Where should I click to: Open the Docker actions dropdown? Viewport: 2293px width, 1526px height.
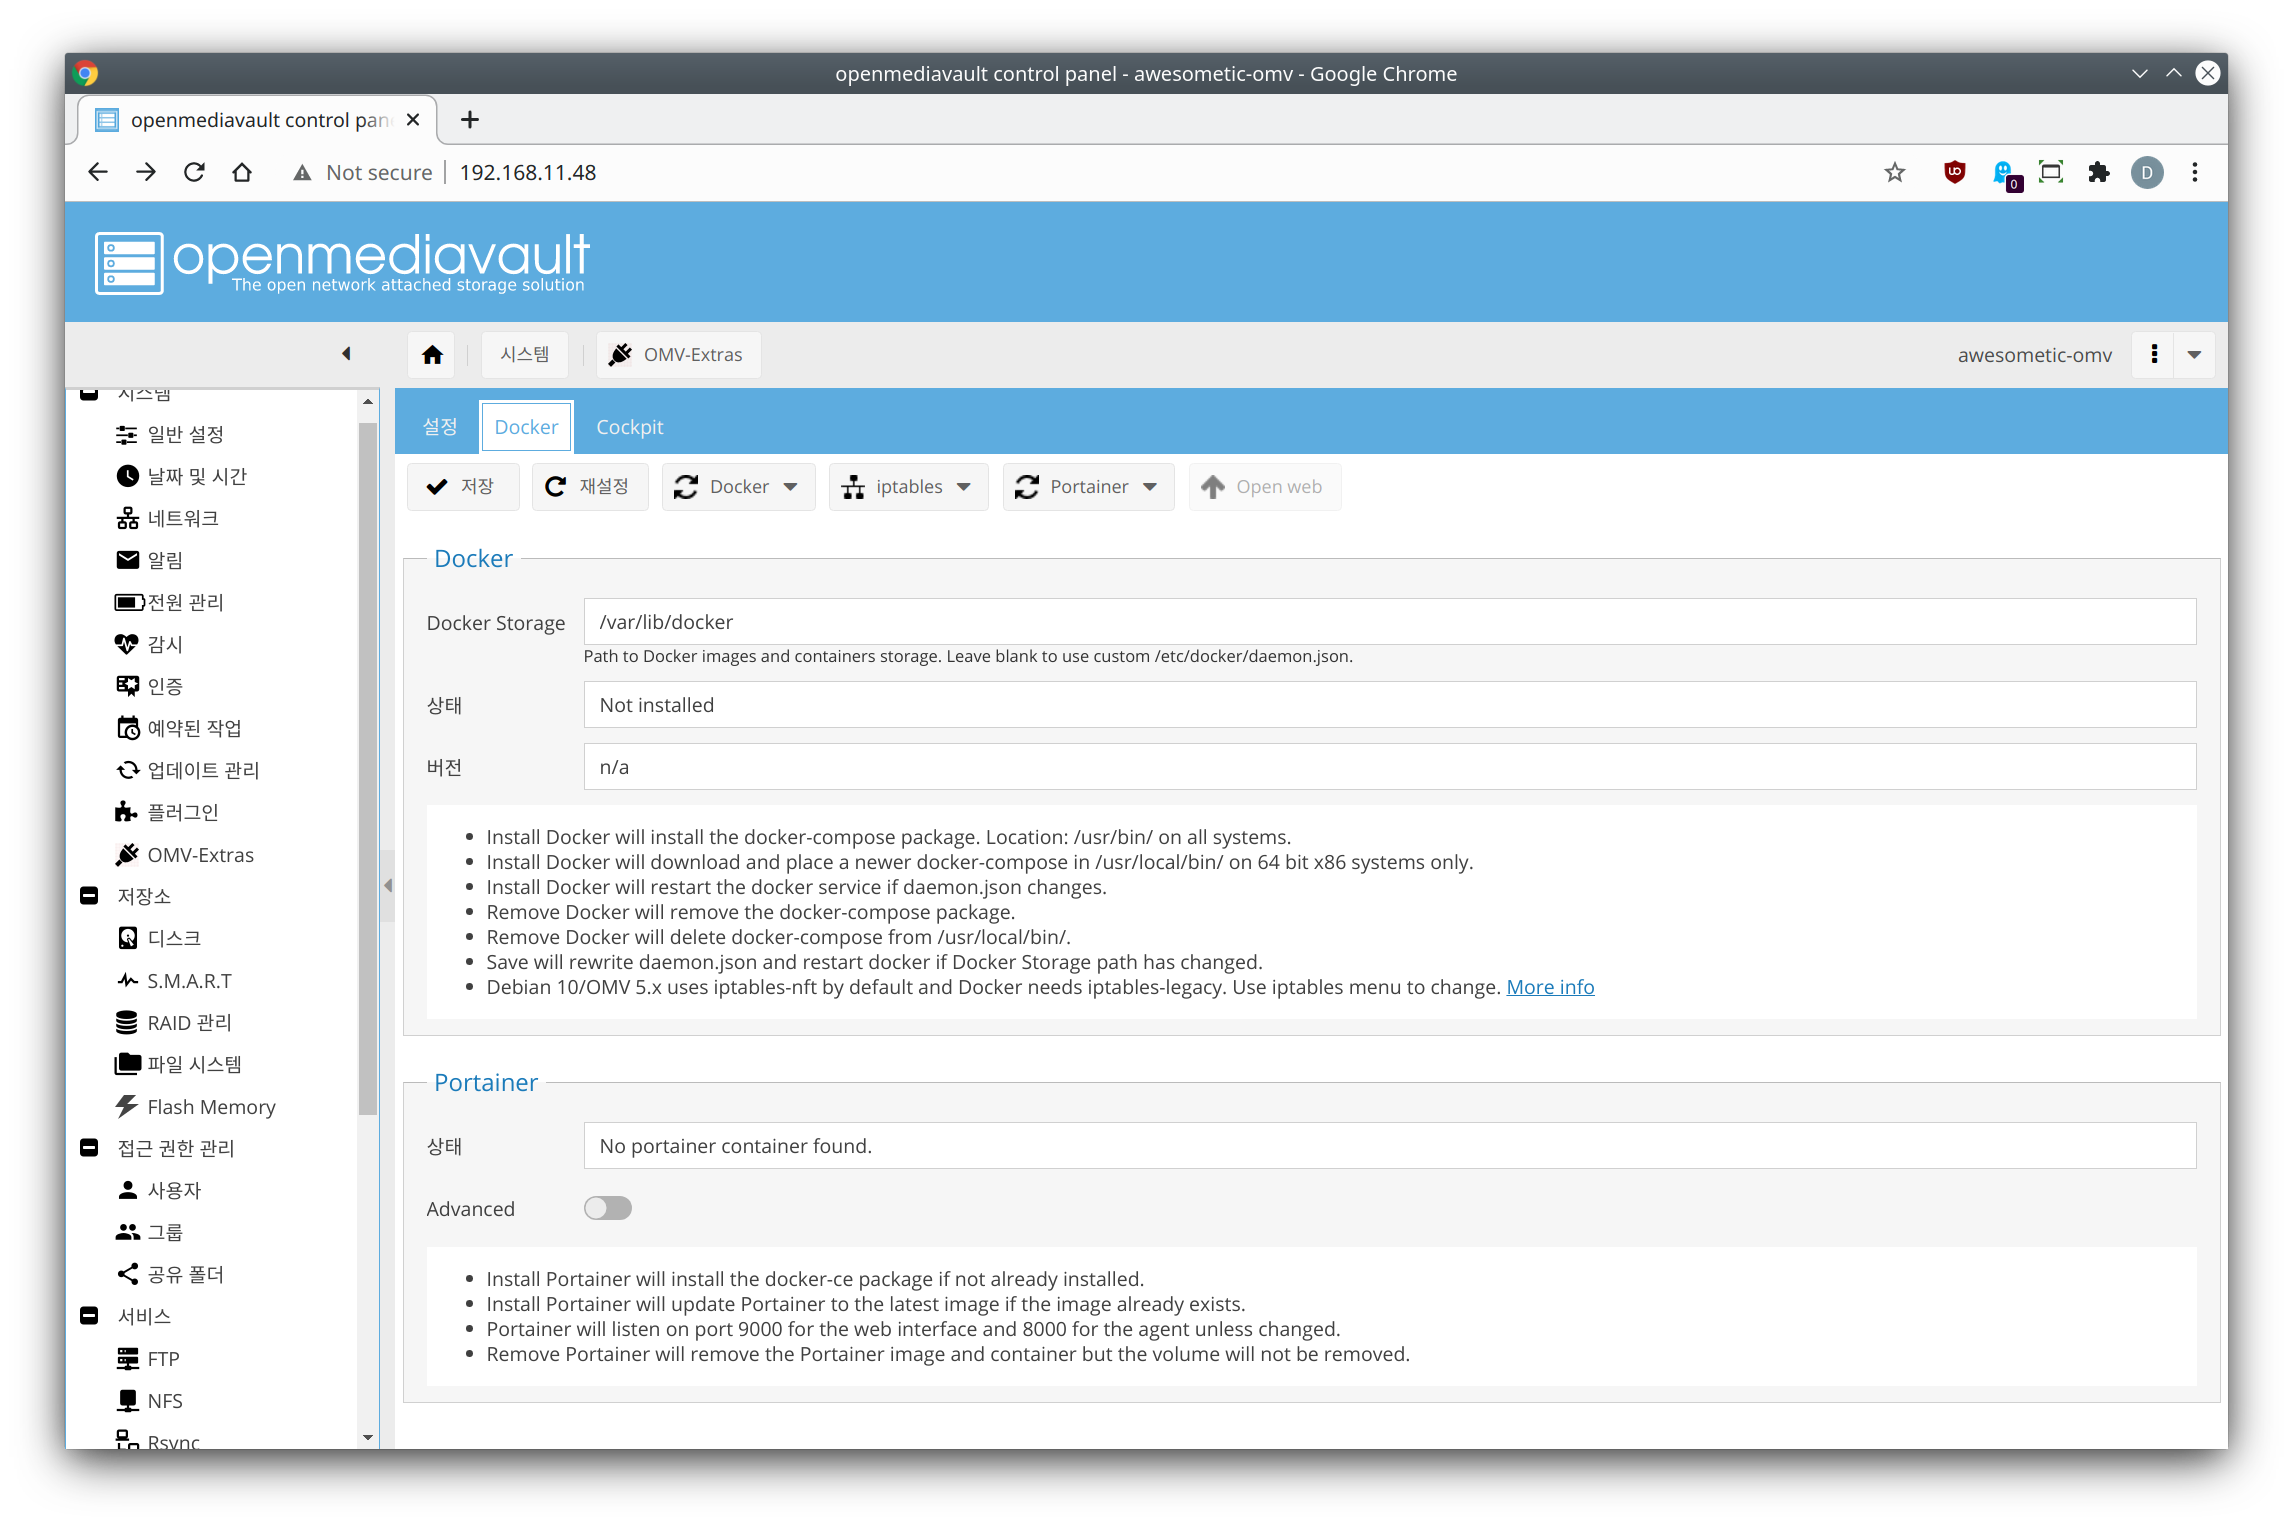738,487
